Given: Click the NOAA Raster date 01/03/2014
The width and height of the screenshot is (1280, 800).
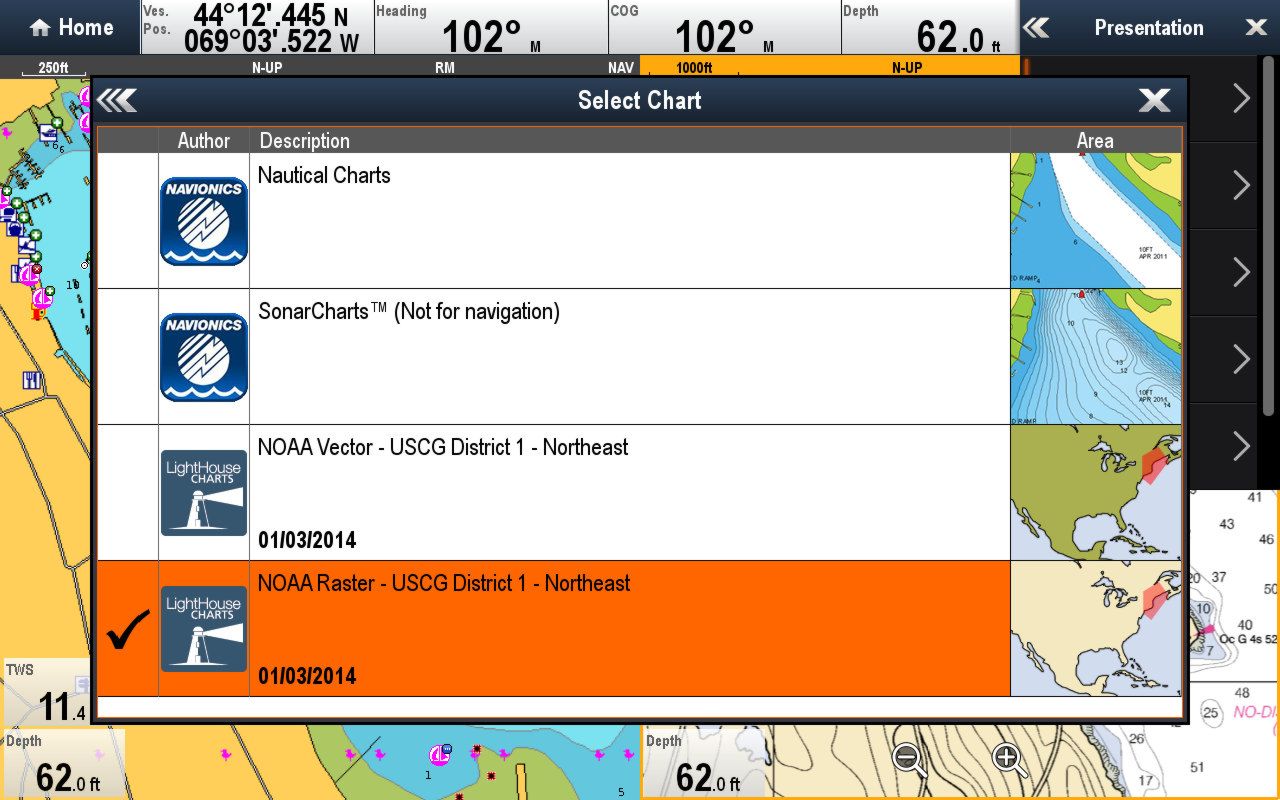Looking at the screenshot, I should [307, 676].
